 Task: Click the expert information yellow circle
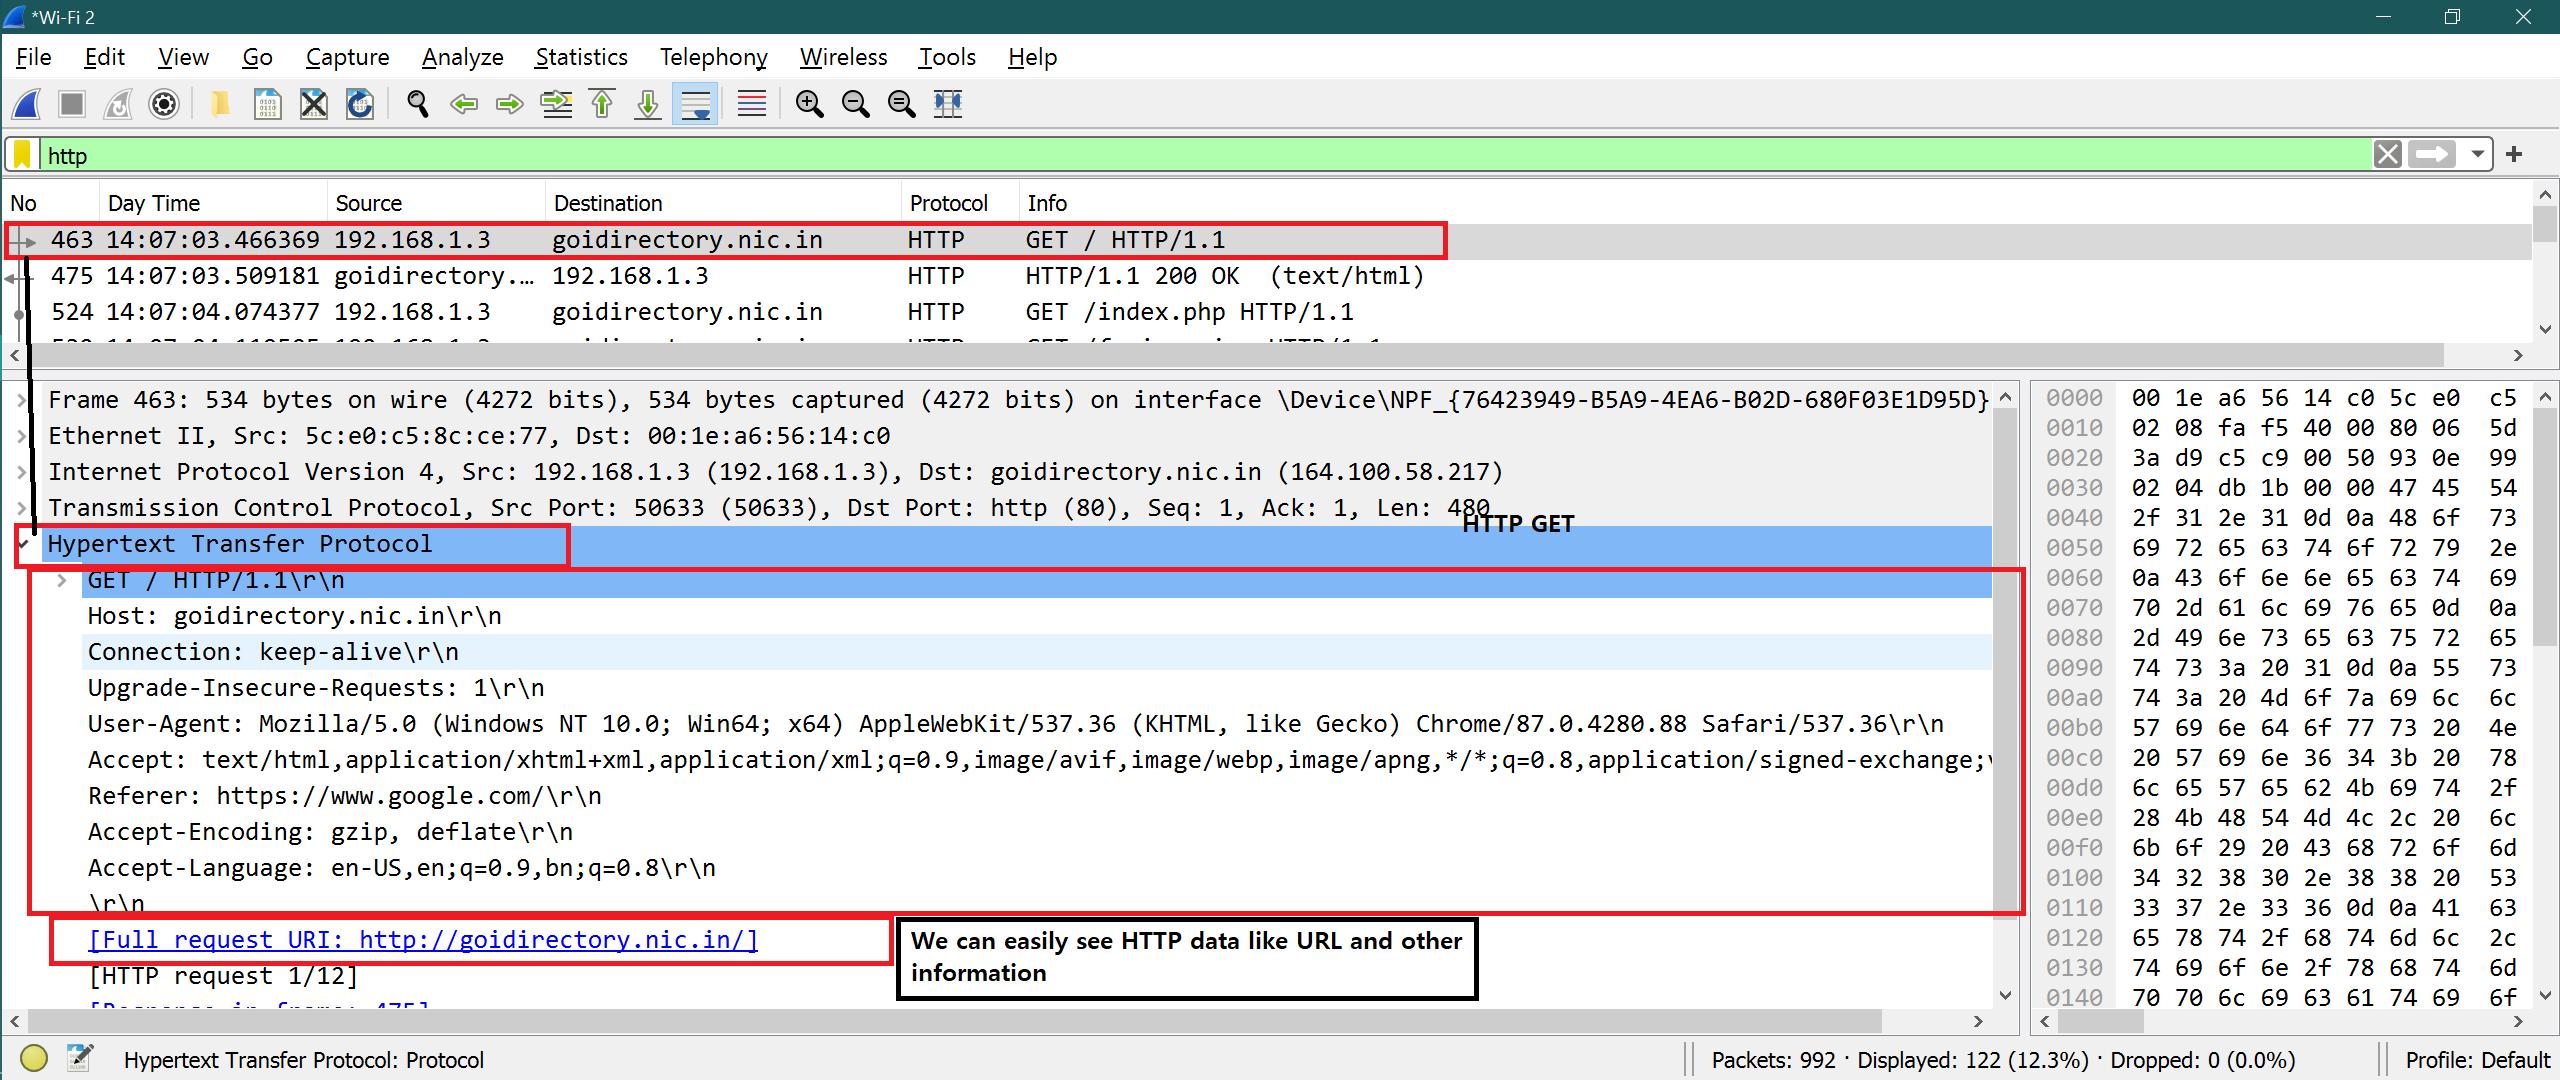[34, 1058]
